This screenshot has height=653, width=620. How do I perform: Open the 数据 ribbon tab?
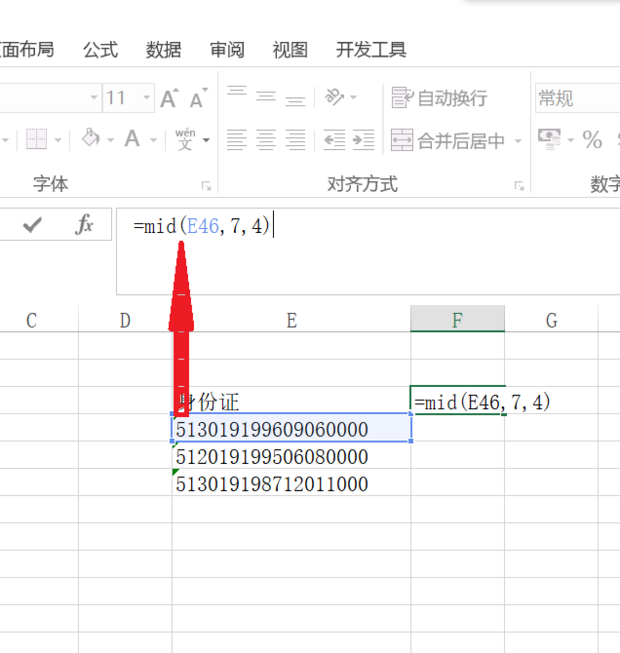tap(163, 50)
